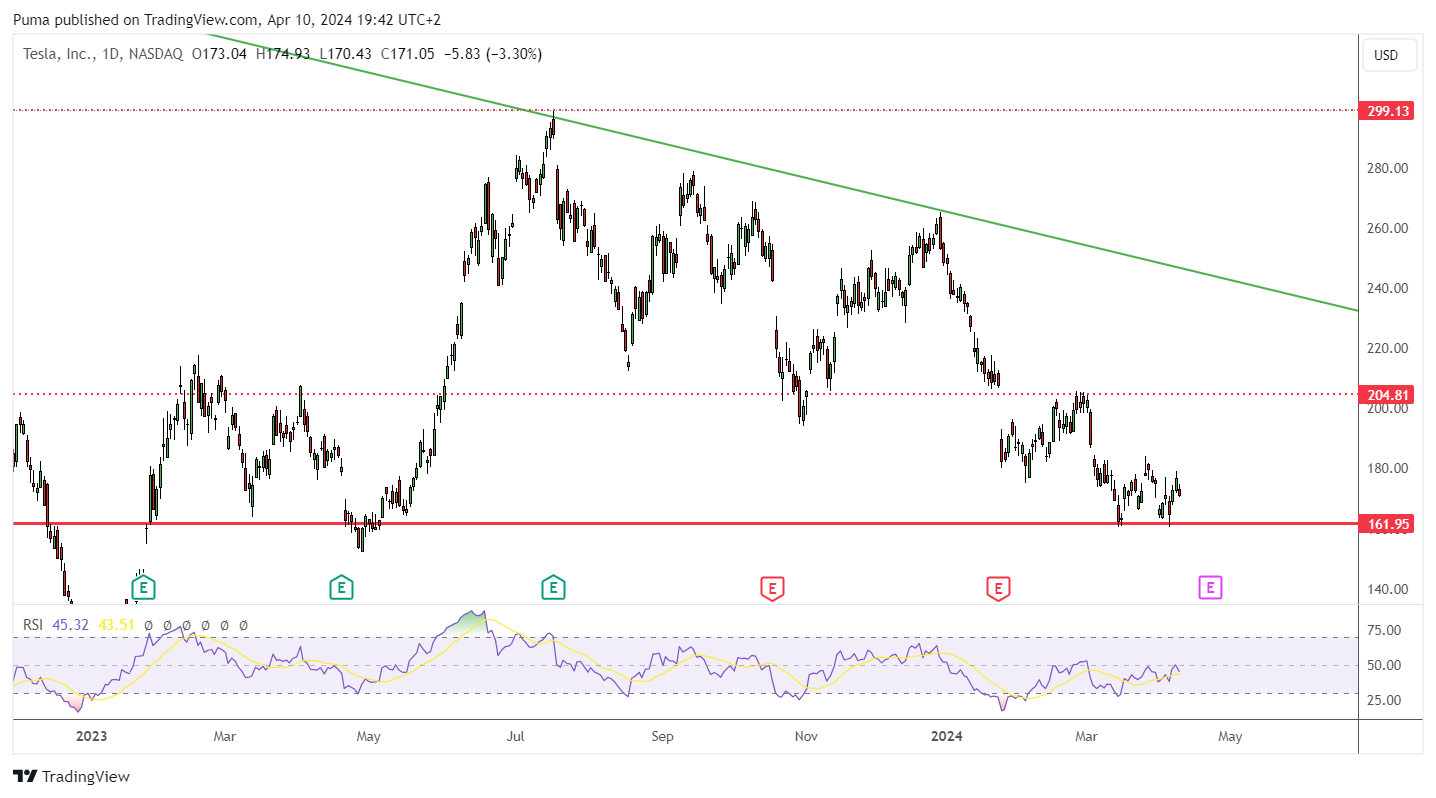The height and width of the screenshot is (798, 1436).
Task: Click the yellow RSI average value 43.51
Action: pyautogui.click(x=116, y=625)
